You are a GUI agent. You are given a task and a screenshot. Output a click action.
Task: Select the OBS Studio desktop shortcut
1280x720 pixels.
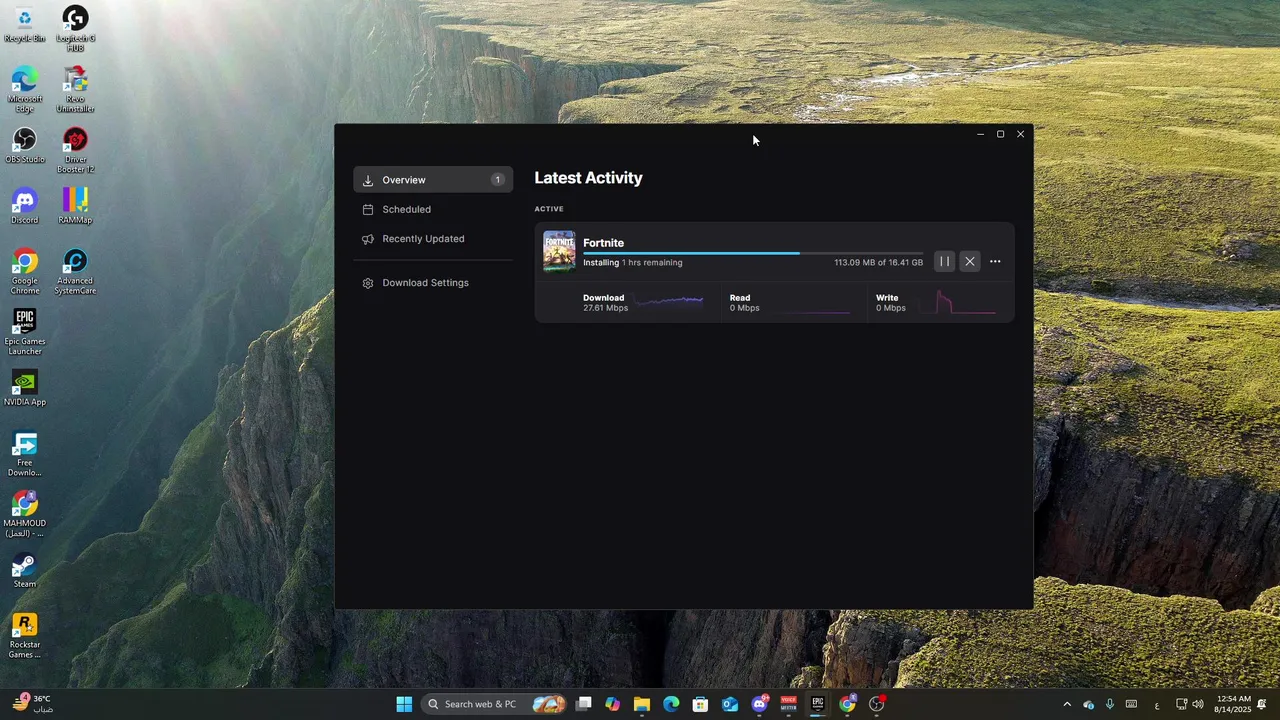point(24,146)
